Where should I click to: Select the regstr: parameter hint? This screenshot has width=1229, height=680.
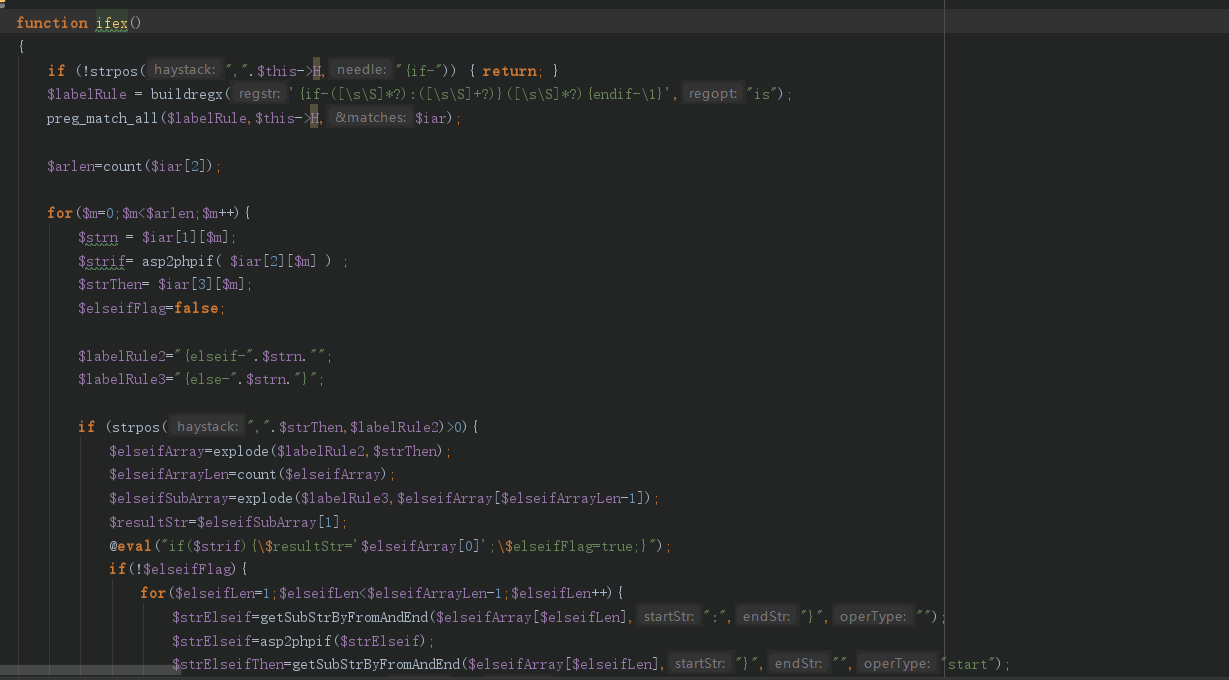click(260, 94)
